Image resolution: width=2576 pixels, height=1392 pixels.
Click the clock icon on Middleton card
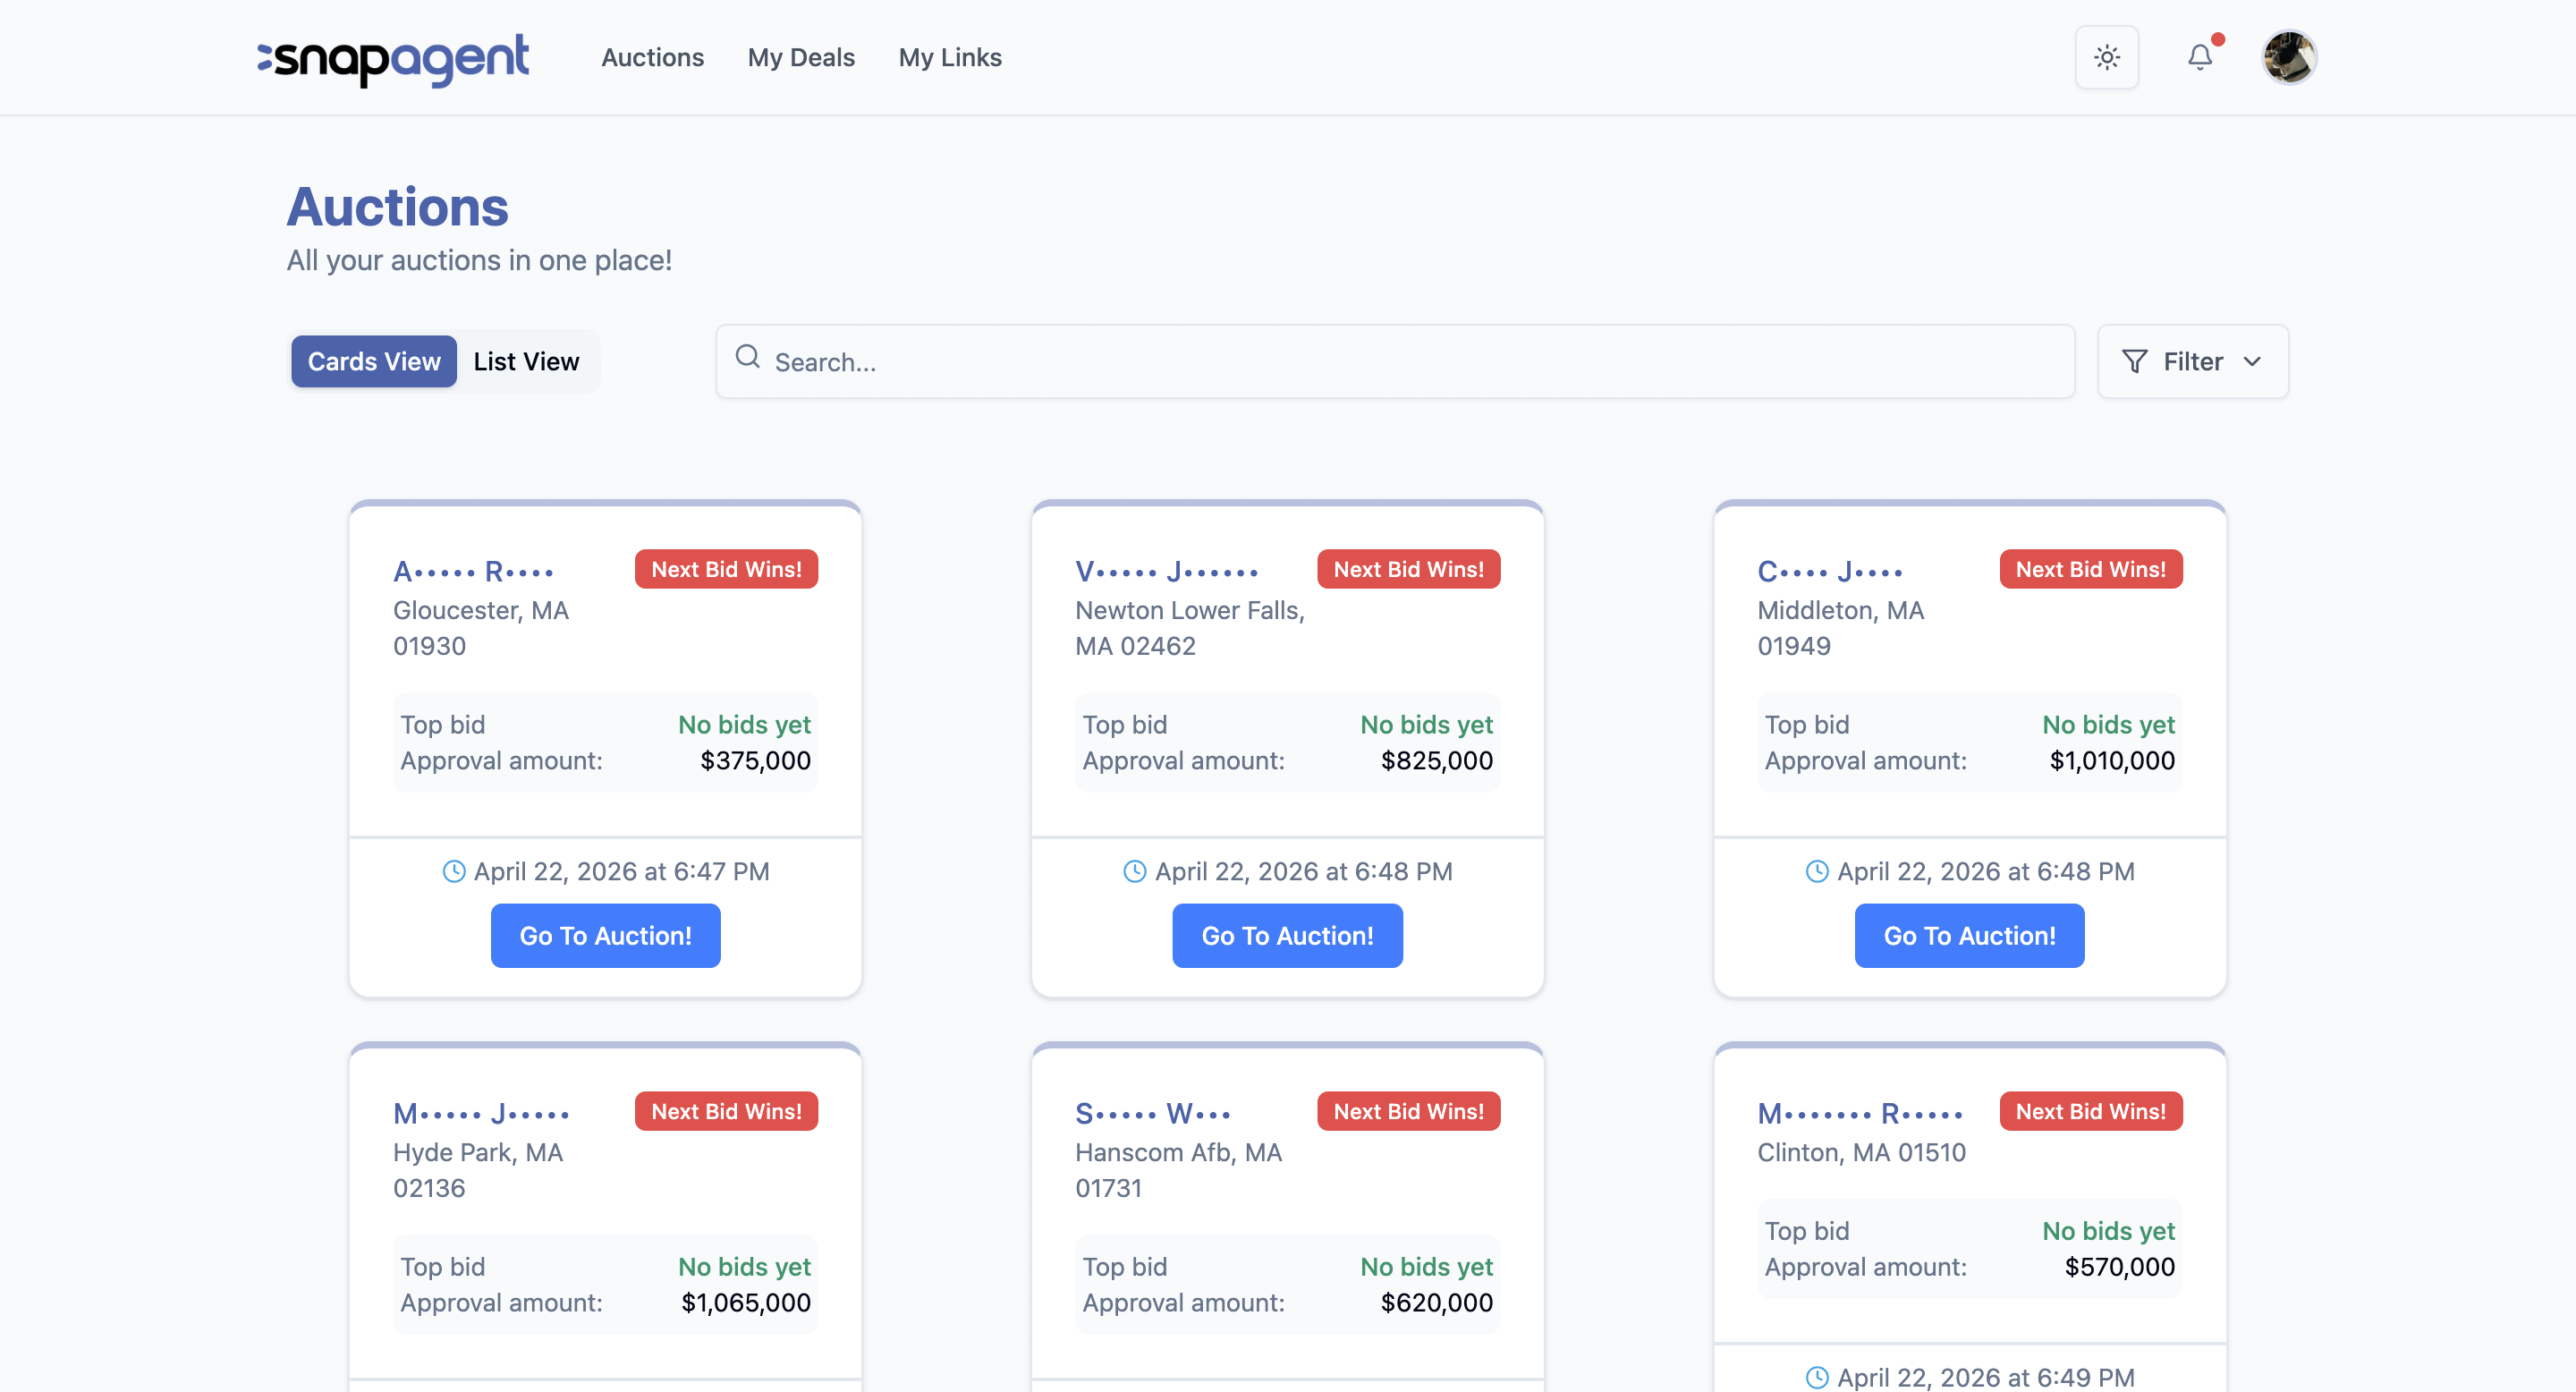coord(1817,871)
